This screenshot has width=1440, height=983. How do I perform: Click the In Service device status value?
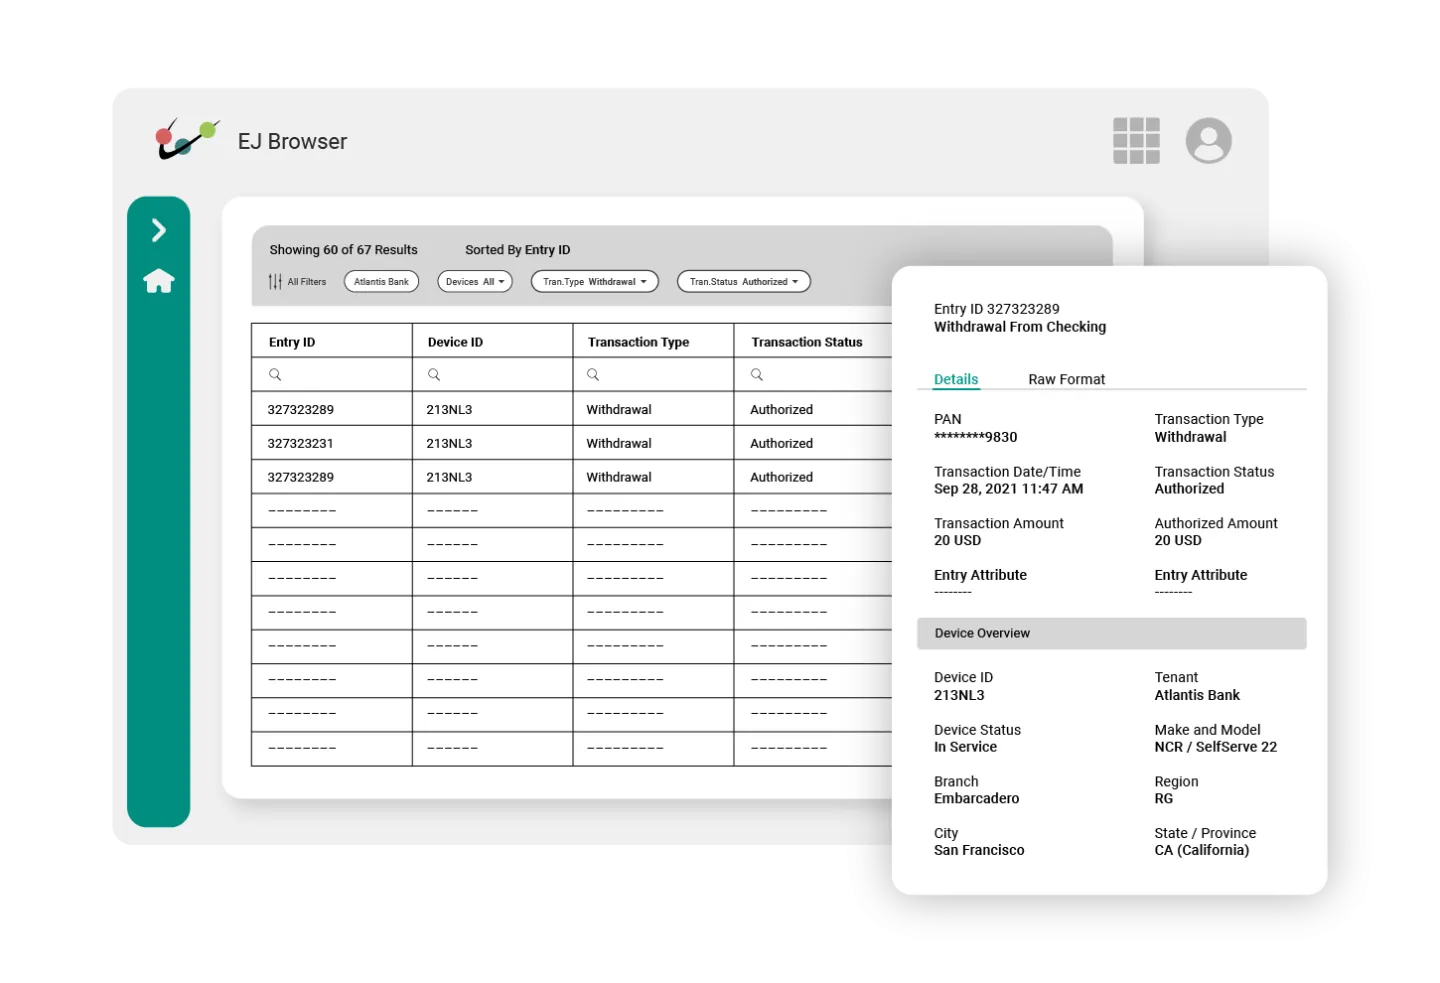pos(965,747)
